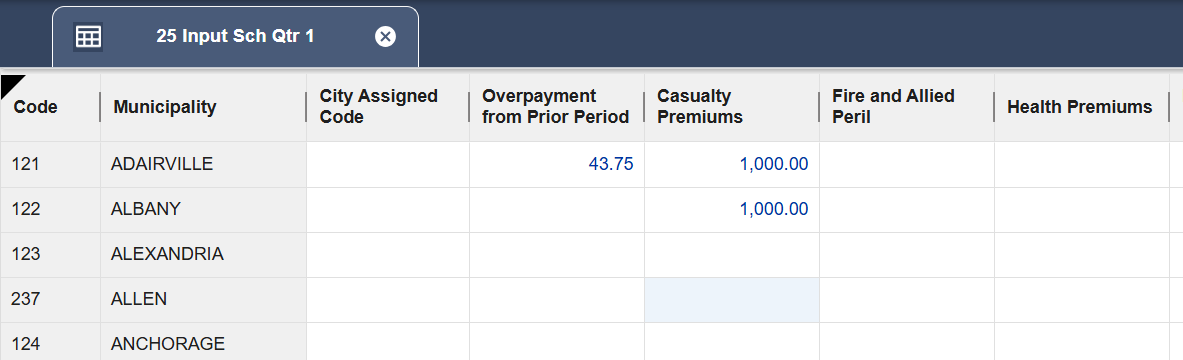Click ALLEN's Overpayment from Prior Period cell
The width and height of the screenshot is (1183, 360).
(557, 300)
